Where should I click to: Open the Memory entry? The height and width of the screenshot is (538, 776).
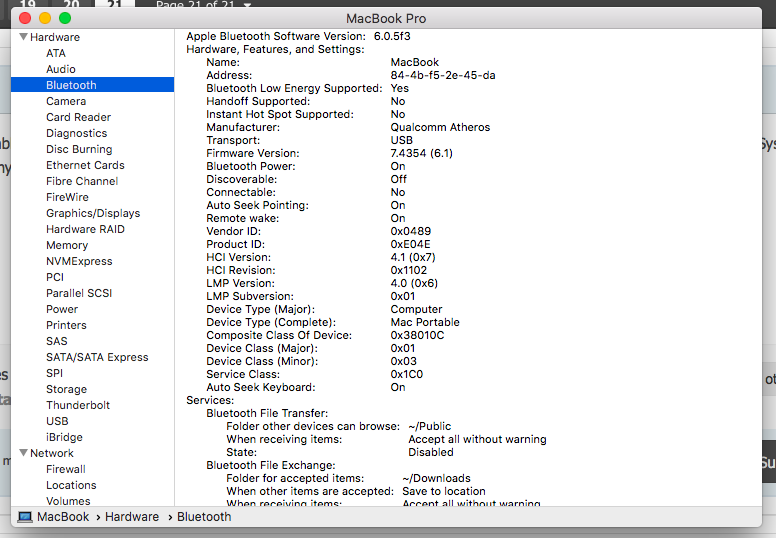click(x=67, y=245)
